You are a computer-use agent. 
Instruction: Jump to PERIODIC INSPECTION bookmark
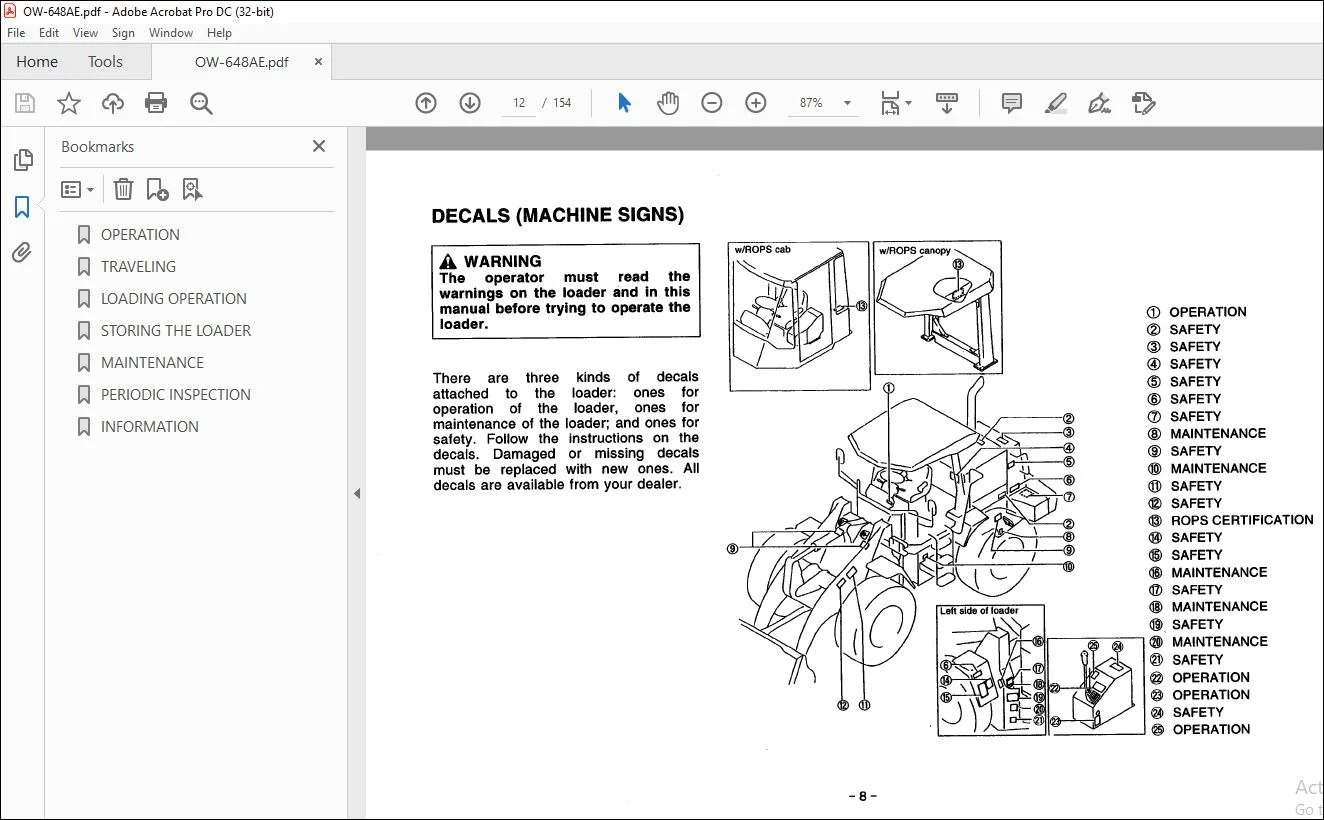click(x=176, y=395)
